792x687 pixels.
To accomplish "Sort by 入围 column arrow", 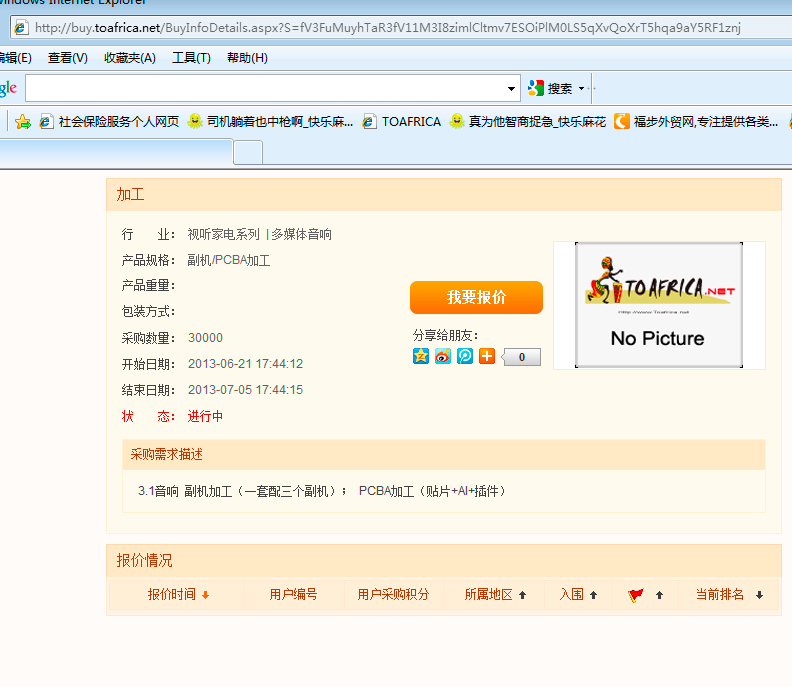I will 593,595.
